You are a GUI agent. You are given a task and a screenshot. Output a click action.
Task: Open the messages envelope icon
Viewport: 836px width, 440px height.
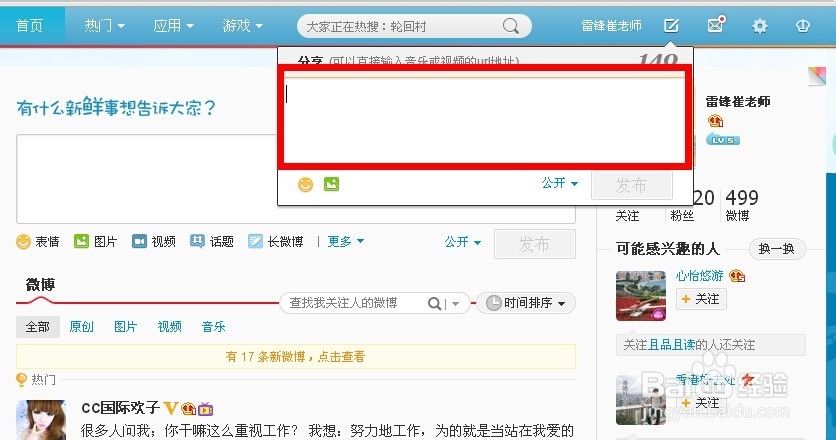(716, 25)
